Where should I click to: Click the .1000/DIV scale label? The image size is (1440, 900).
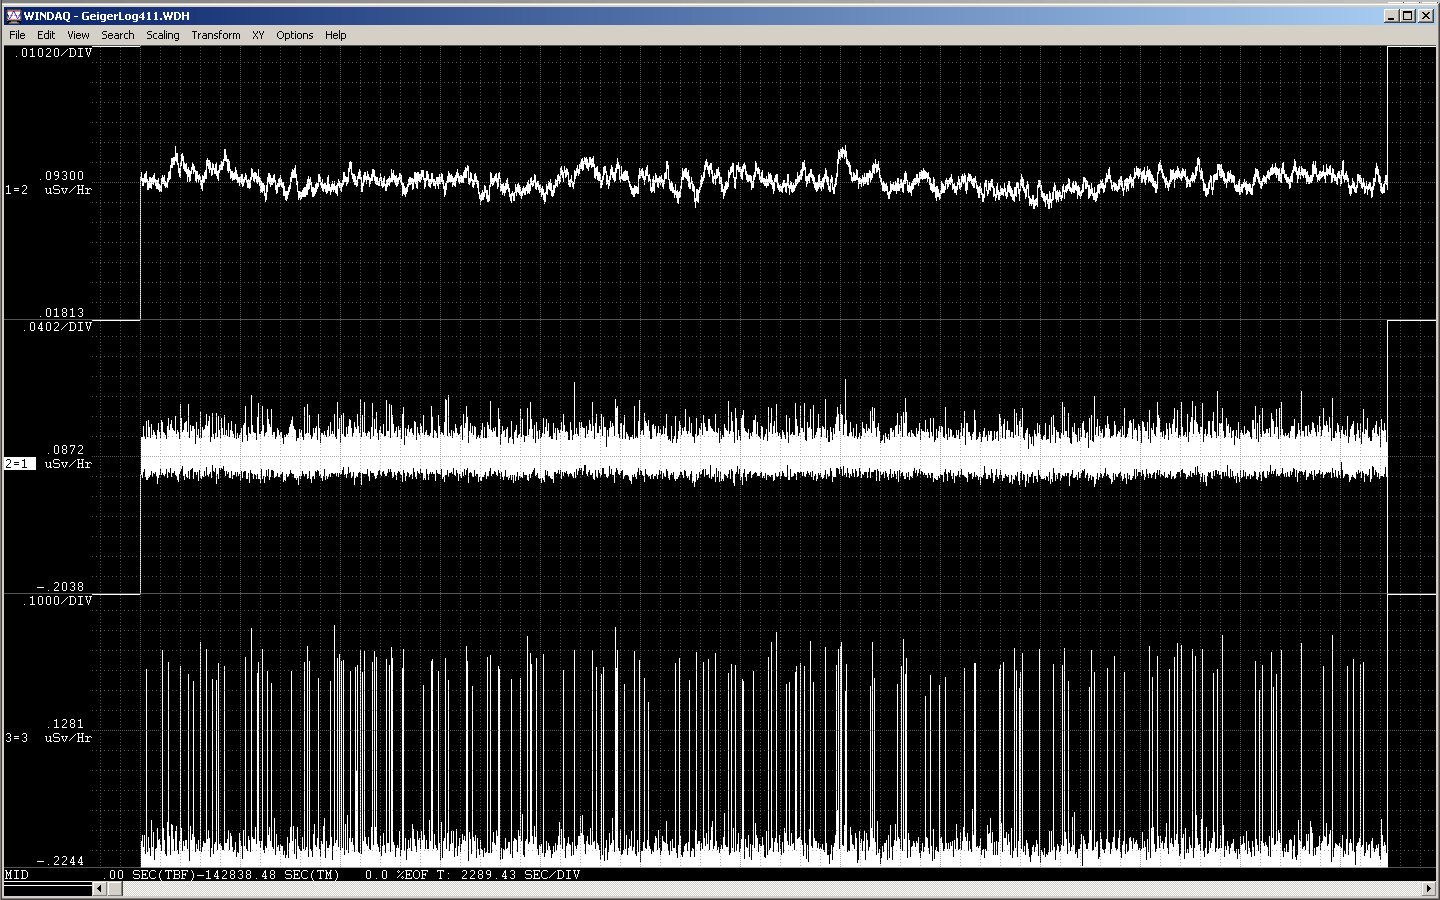[x=59, y=601]
